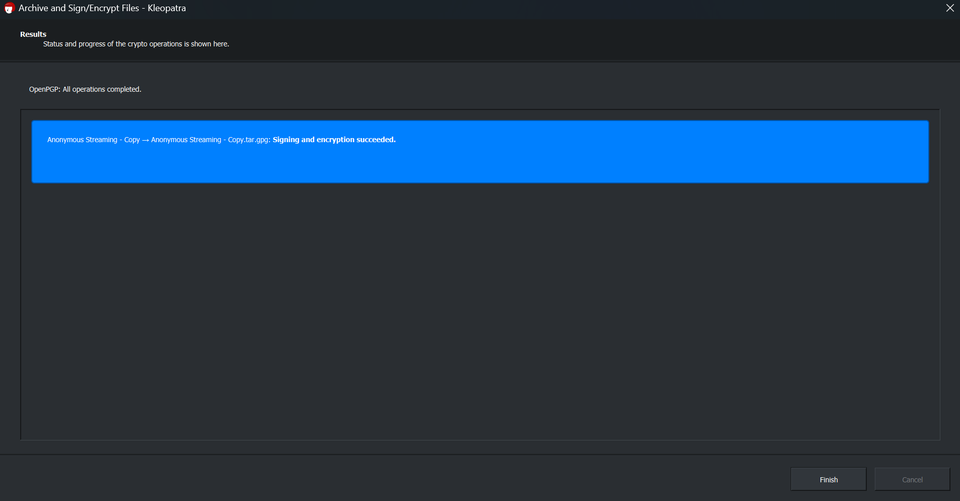Click empty part of the dark Results header banner
Screen dimensions: 960x501
click(x=600, y=40)
